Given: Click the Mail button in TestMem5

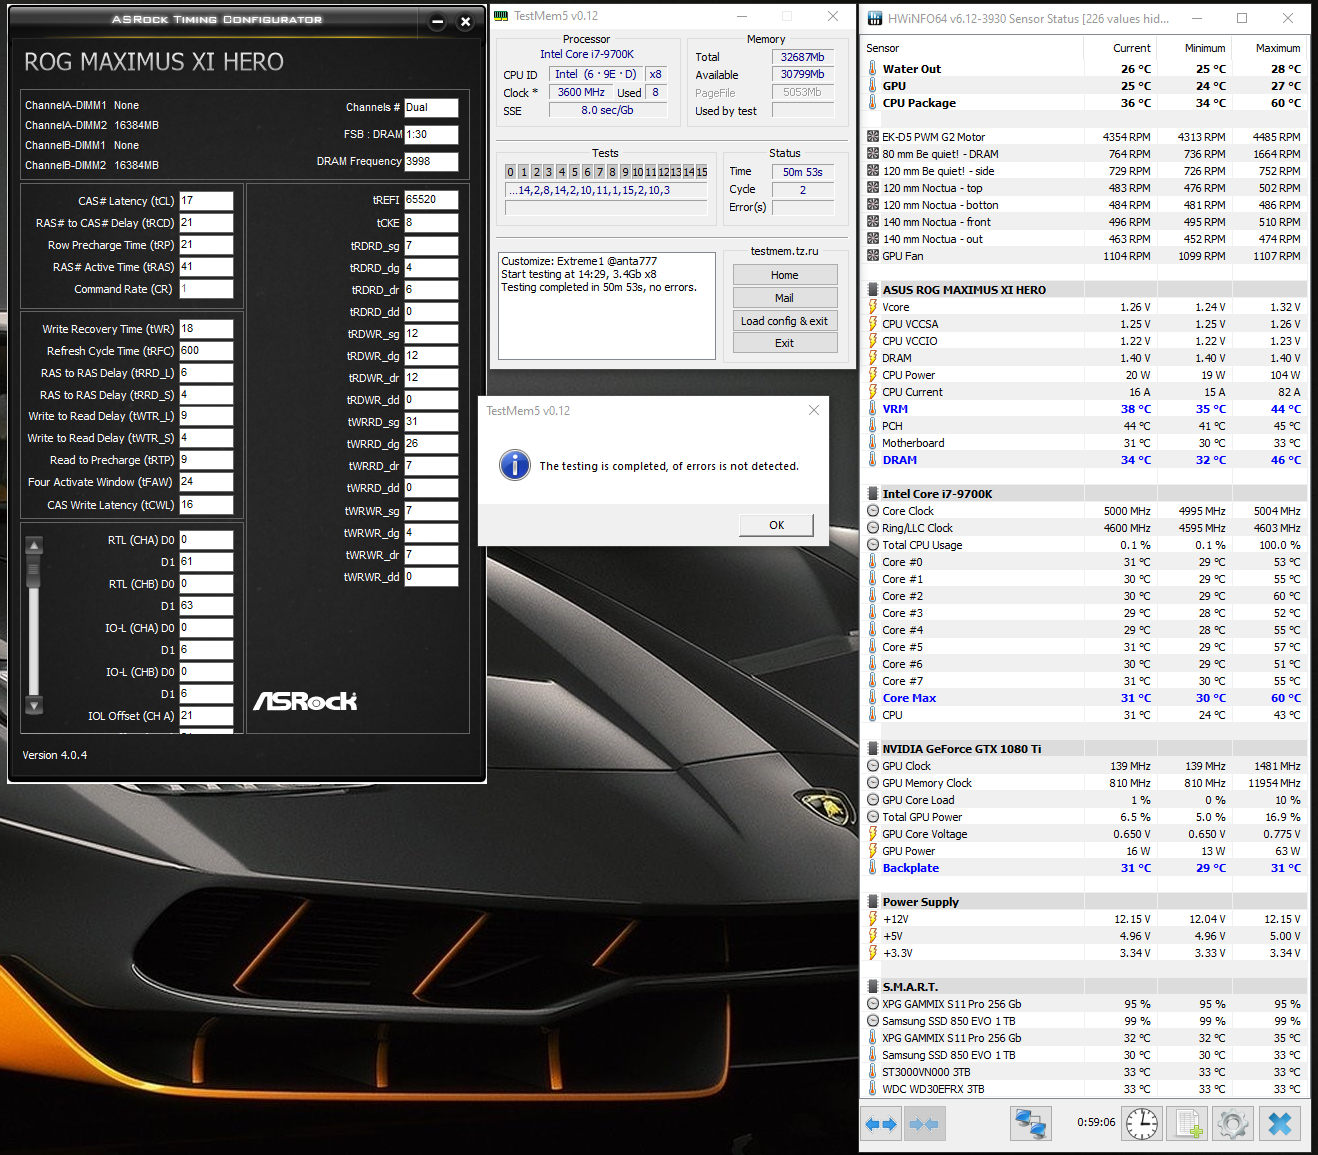Looking at the screenshot, I should pyautogui.click(x=785, y=298).
